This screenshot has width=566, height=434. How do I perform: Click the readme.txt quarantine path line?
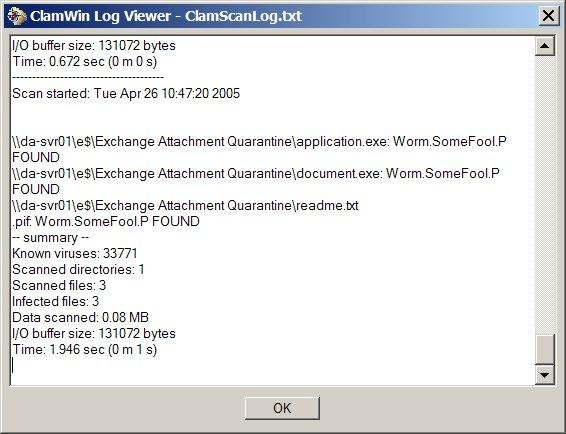click(x=185, y=205)
